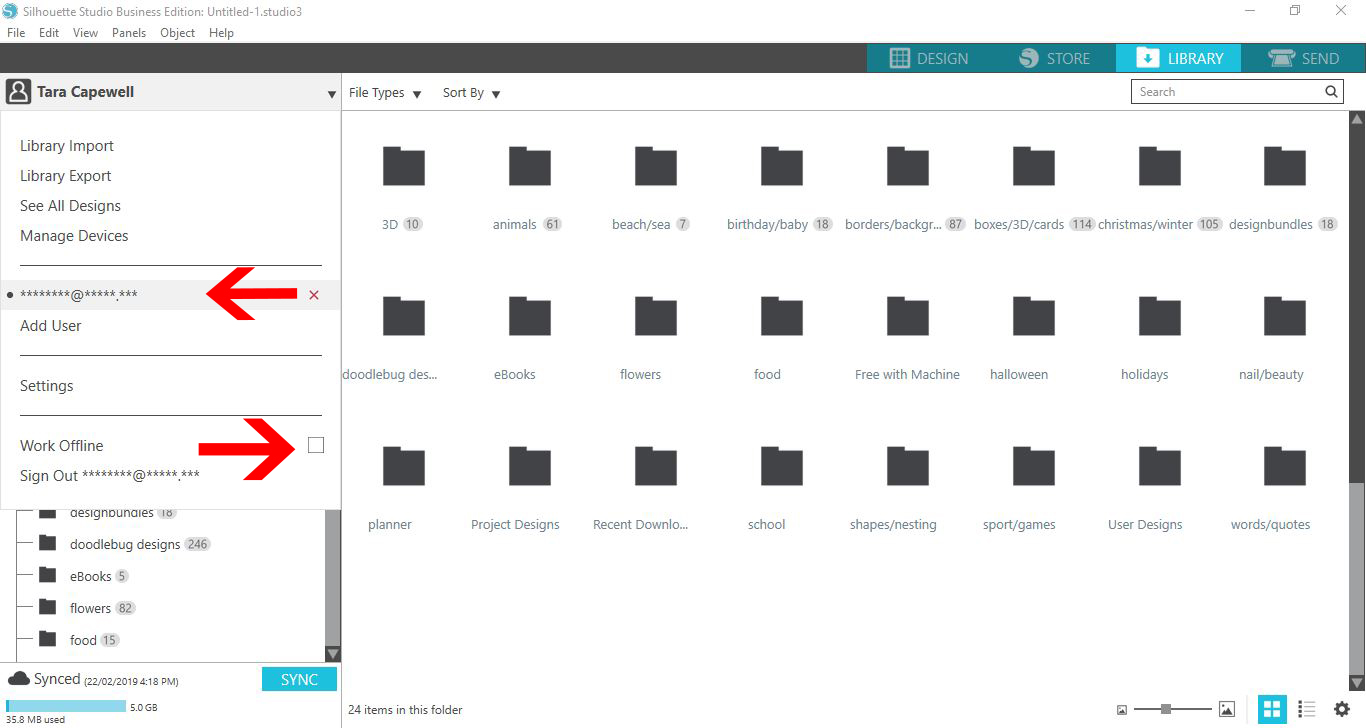
Task: Open library settings gear icon
Action: 1342,709
